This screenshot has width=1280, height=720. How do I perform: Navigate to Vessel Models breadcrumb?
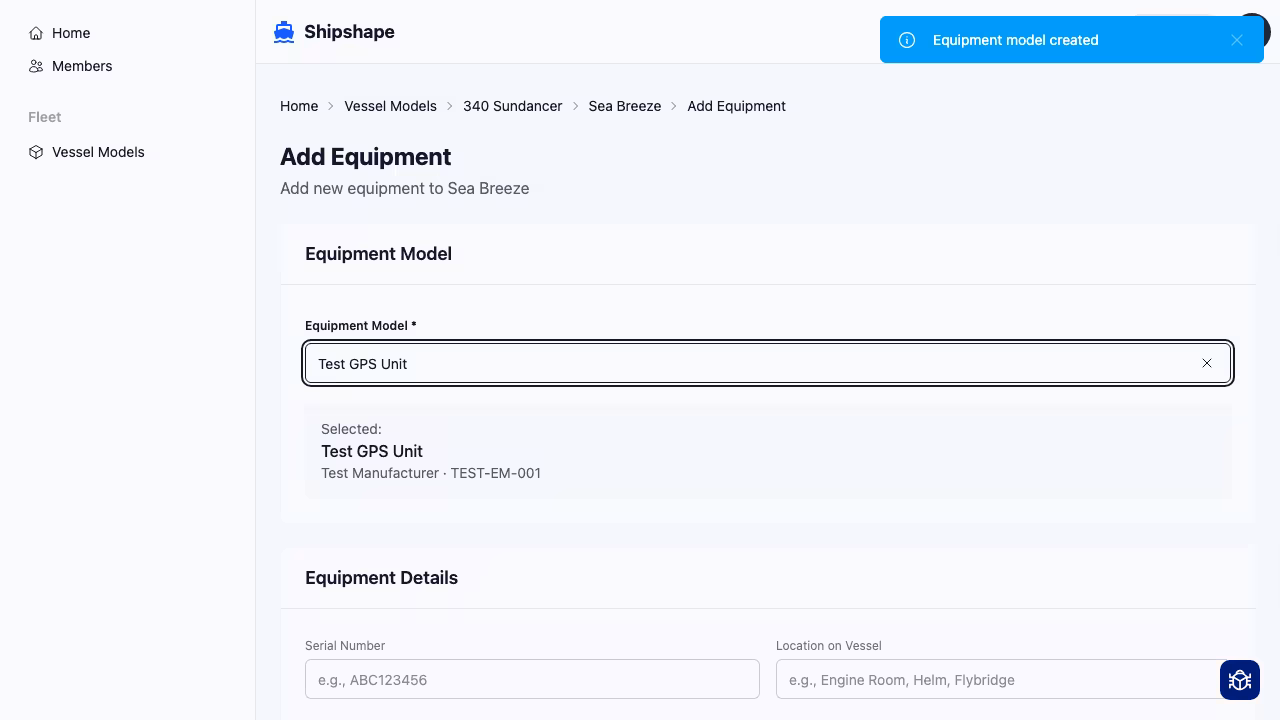(390, 106)
